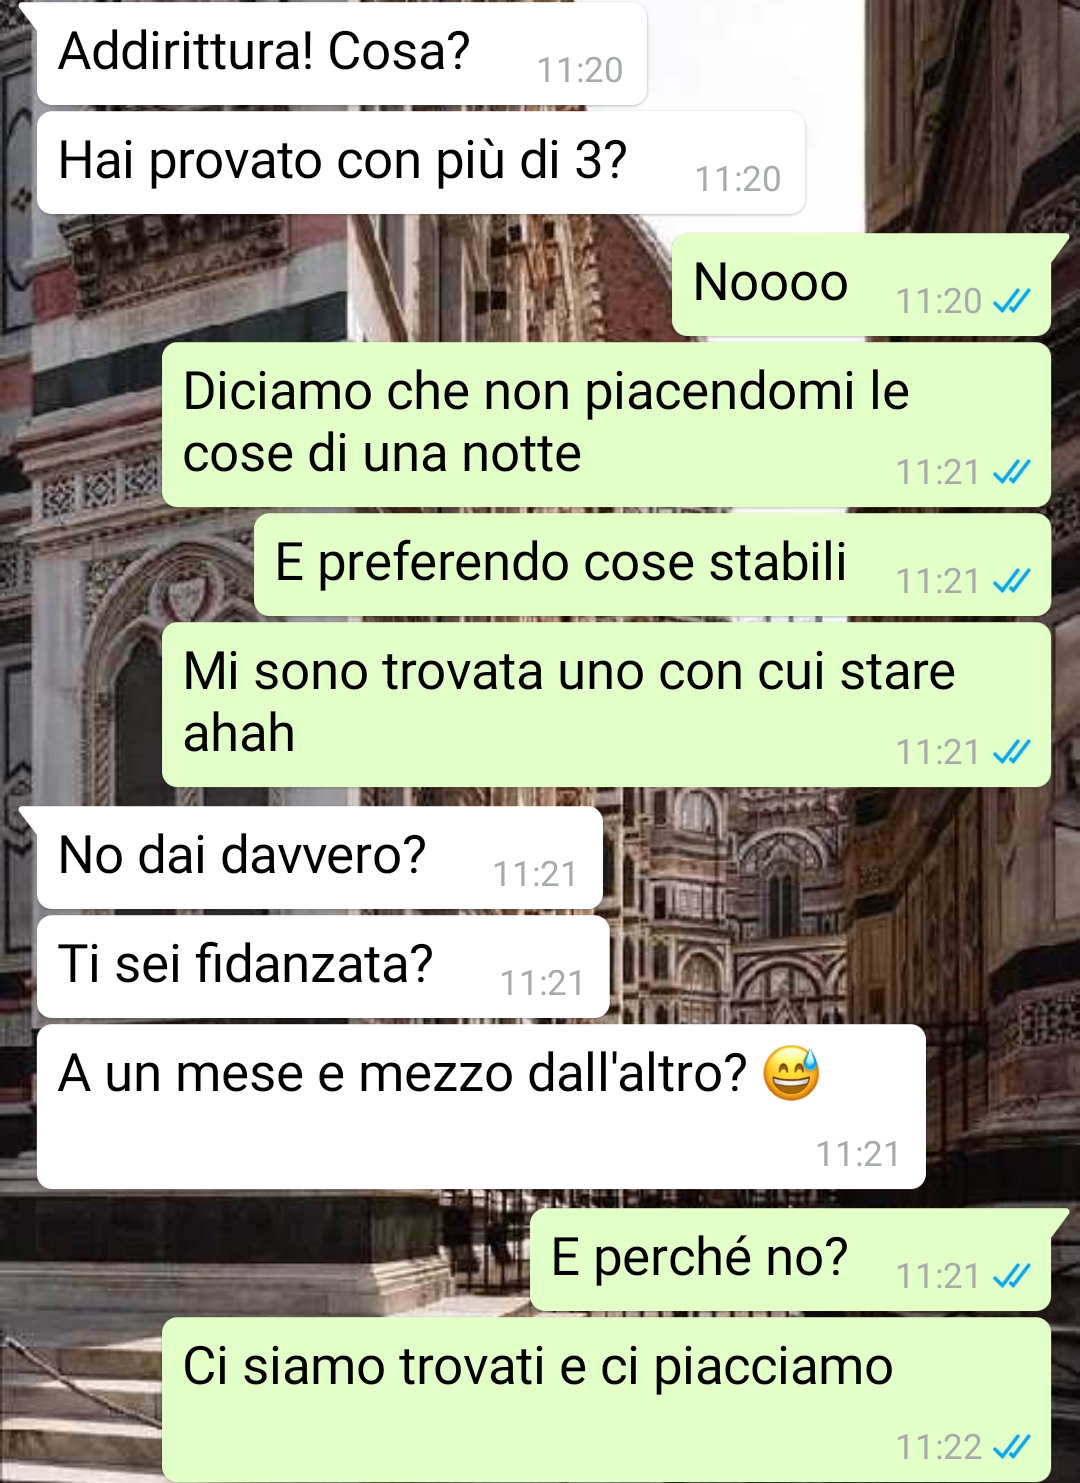Select 'Mi sono trovata uno con cui stare' message

[606, 704]
